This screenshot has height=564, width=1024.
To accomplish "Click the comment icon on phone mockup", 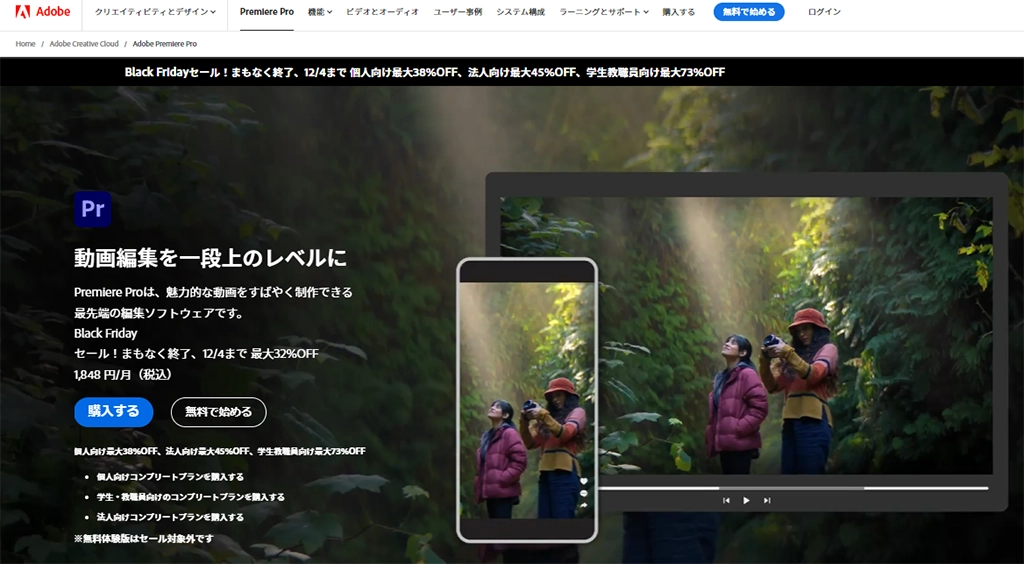I will pyautogui.click(x=583, y=494).
